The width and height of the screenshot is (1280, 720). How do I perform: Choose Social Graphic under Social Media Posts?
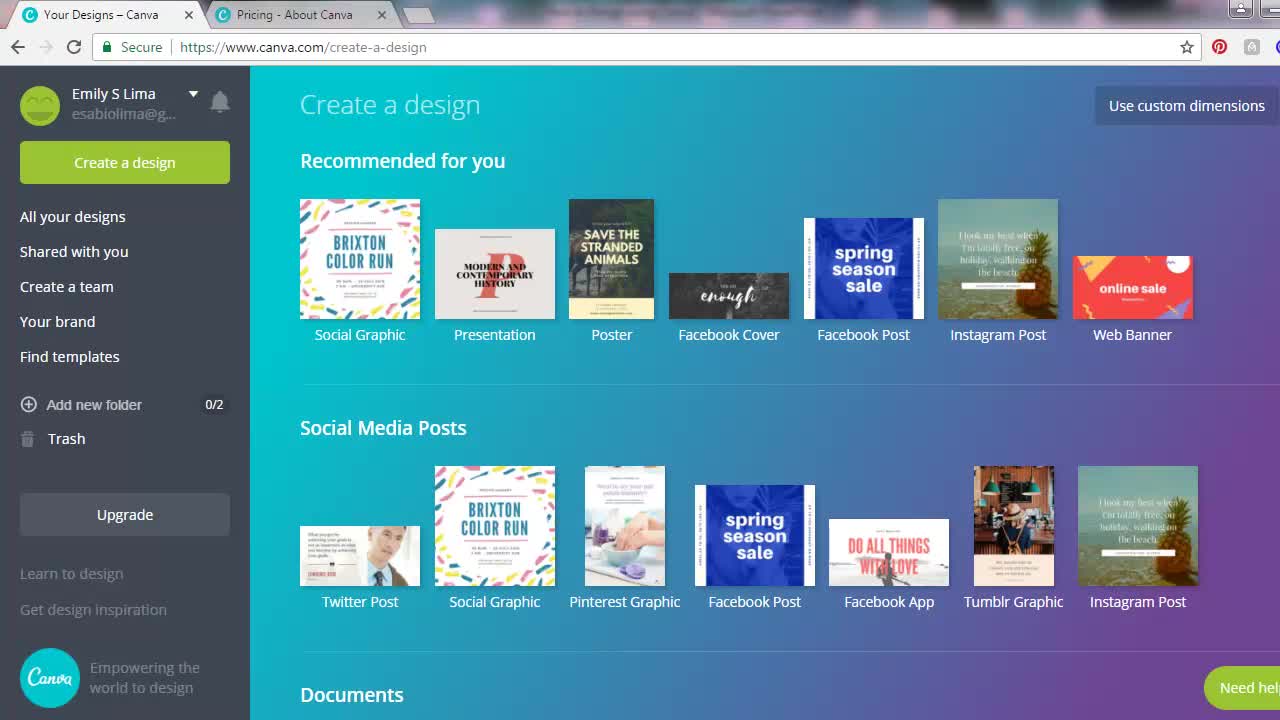click(495, 526)
